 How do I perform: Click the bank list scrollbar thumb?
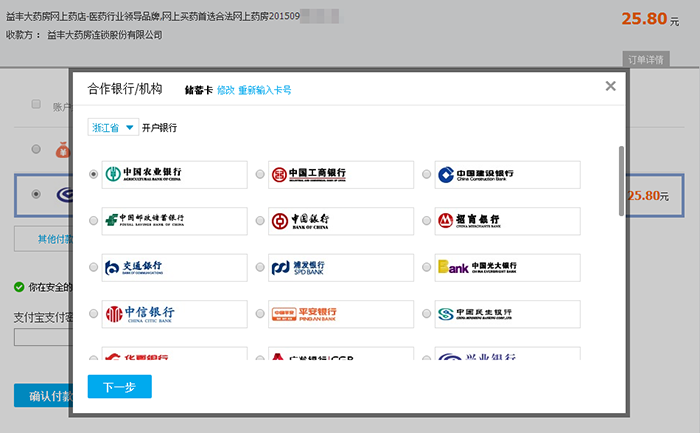tap(621, 181)
